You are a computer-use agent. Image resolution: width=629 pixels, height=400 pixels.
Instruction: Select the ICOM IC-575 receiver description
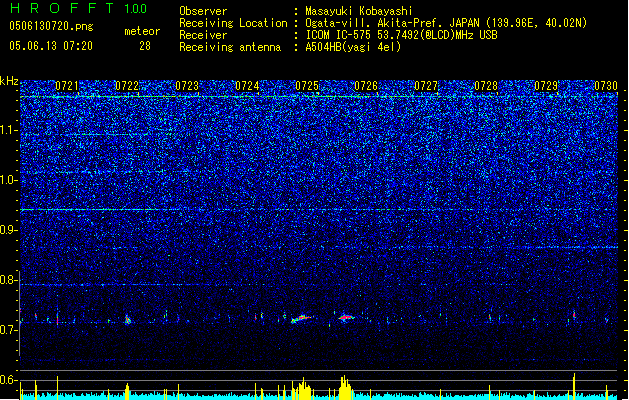[401, 35]
